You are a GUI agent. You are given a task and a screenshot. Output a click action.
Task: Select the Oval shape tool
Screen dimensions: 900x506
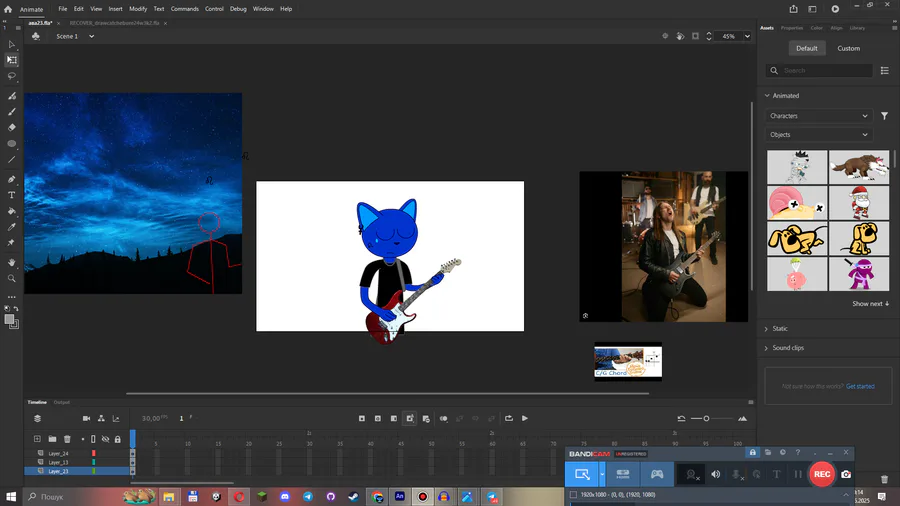11,143
